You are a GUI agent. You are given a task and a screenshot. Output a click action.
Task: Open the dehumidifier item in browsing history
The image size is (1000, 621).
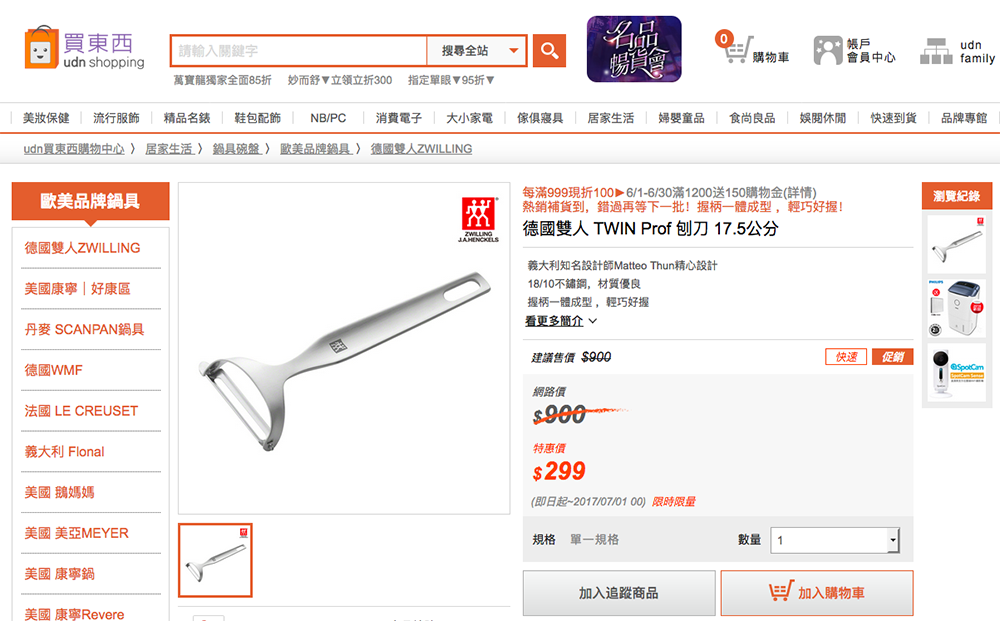coord(957,308)
